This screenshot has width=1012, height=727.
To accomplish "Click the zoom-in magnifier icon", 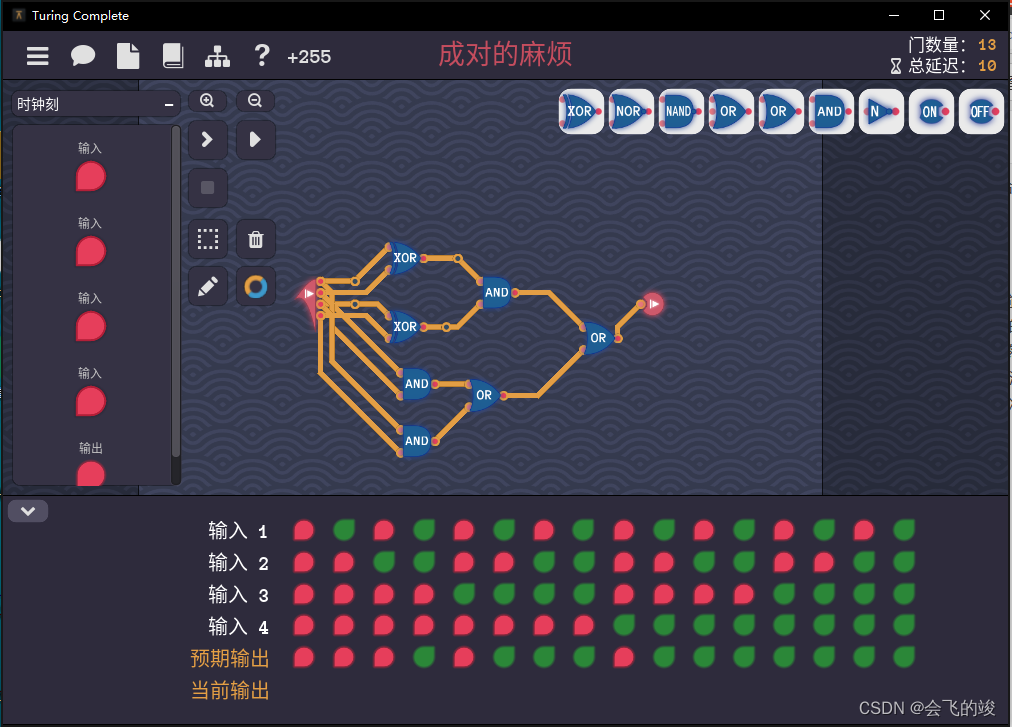I will [x=207, y=100].
